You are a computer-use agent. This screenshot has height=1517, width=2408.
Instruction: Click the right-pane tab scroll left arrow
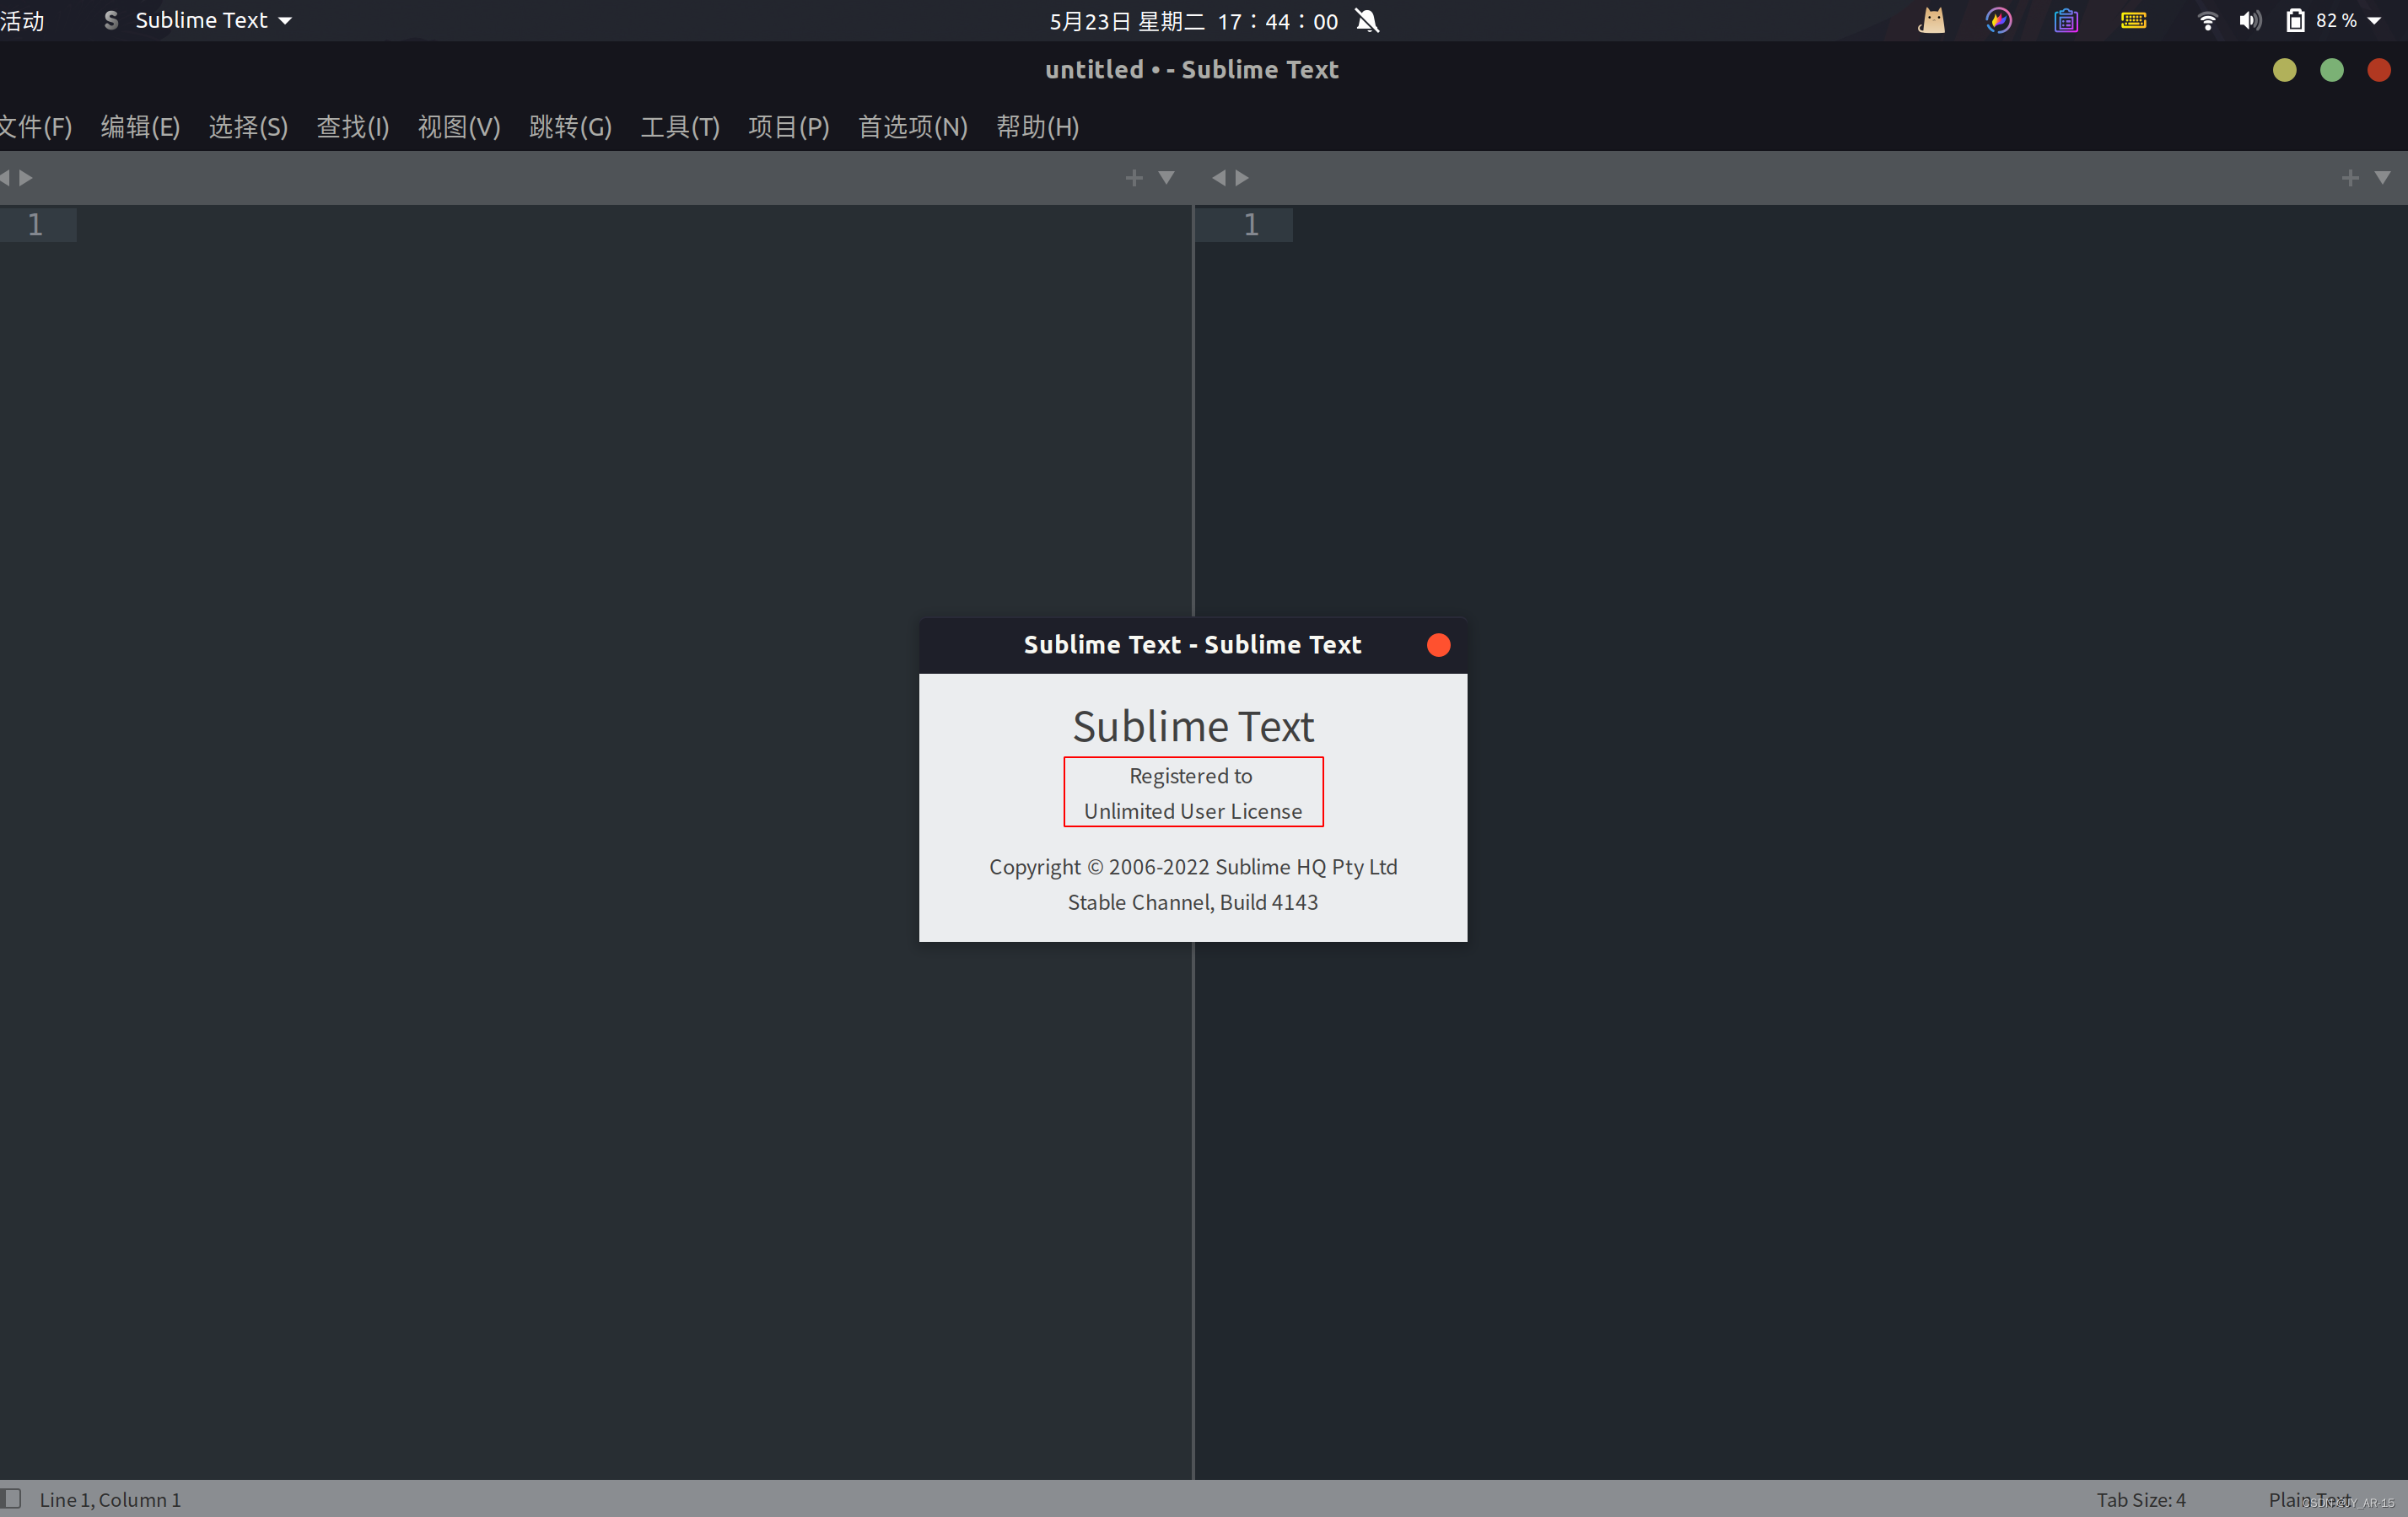(1218, 178)
